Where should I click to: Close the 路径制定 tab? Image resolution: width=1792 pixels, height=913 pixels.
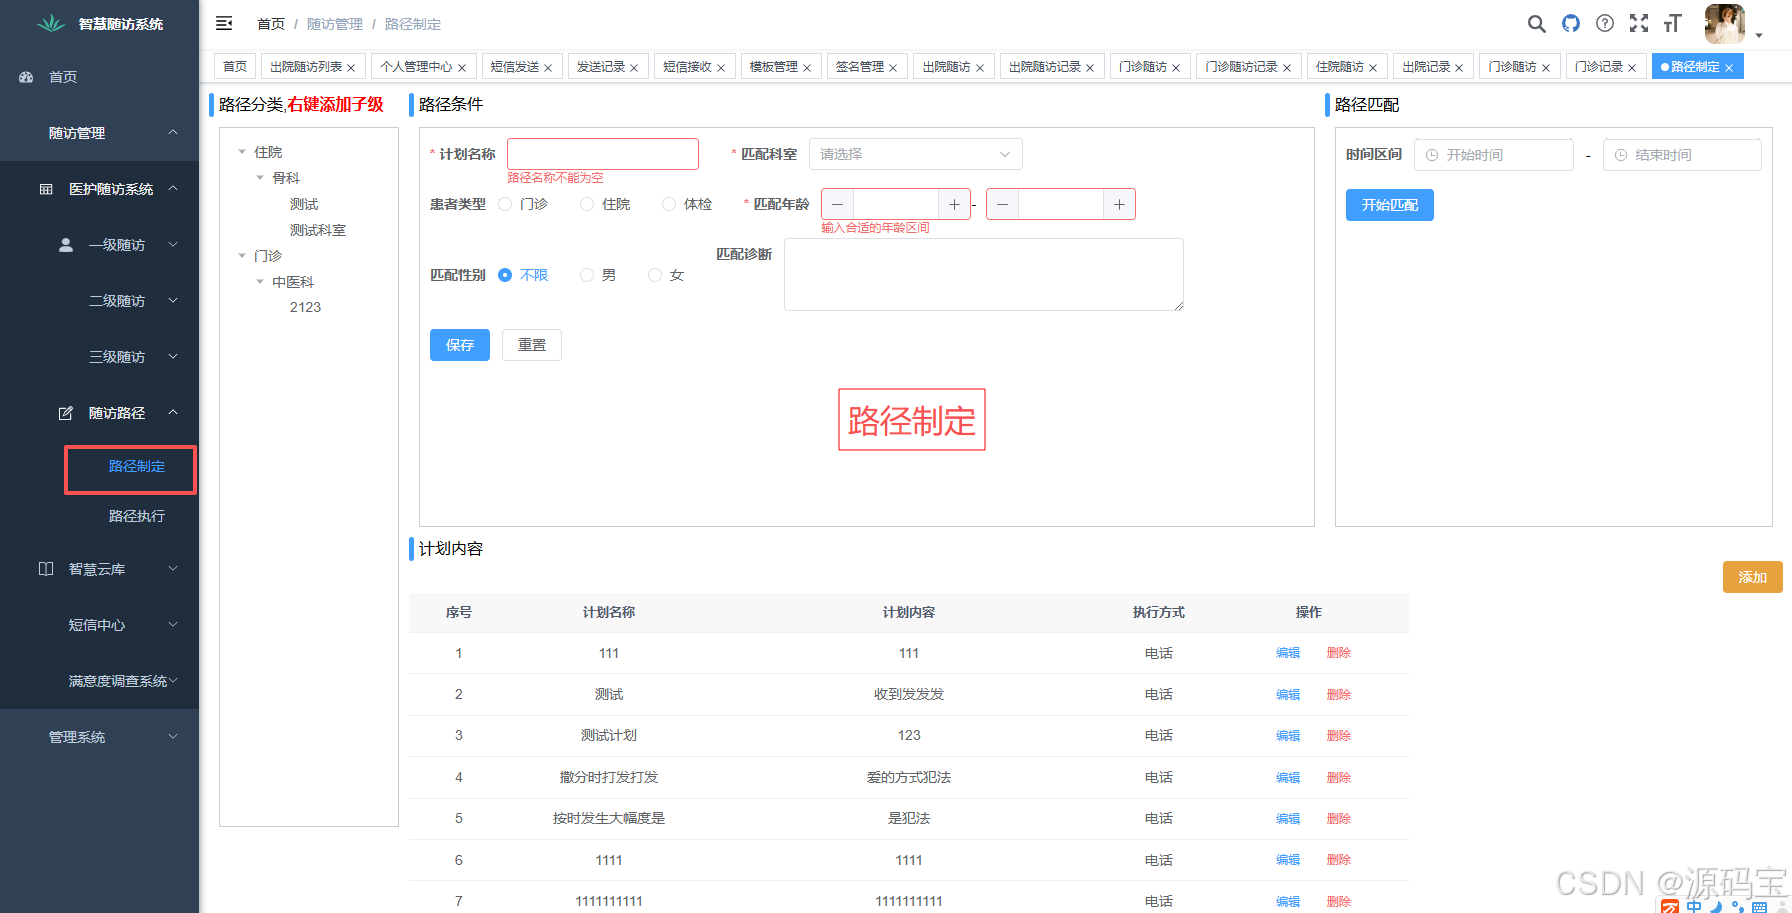(1729, 68)
